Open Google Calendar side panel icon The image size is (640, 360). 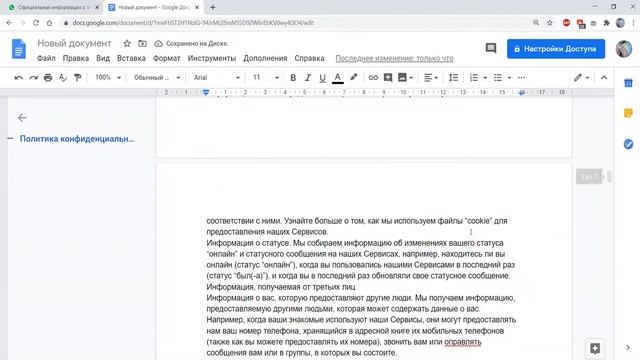628,83
